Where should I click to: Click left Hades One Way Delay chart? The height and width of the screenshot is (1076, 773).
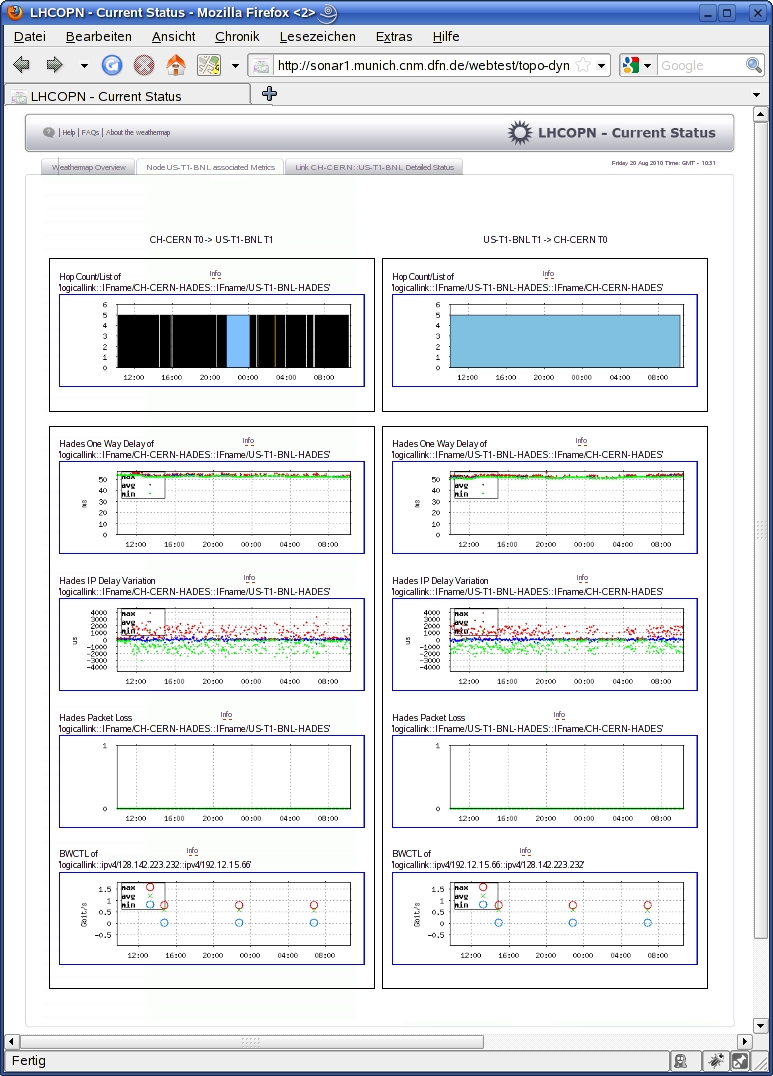tap(211, 507)
